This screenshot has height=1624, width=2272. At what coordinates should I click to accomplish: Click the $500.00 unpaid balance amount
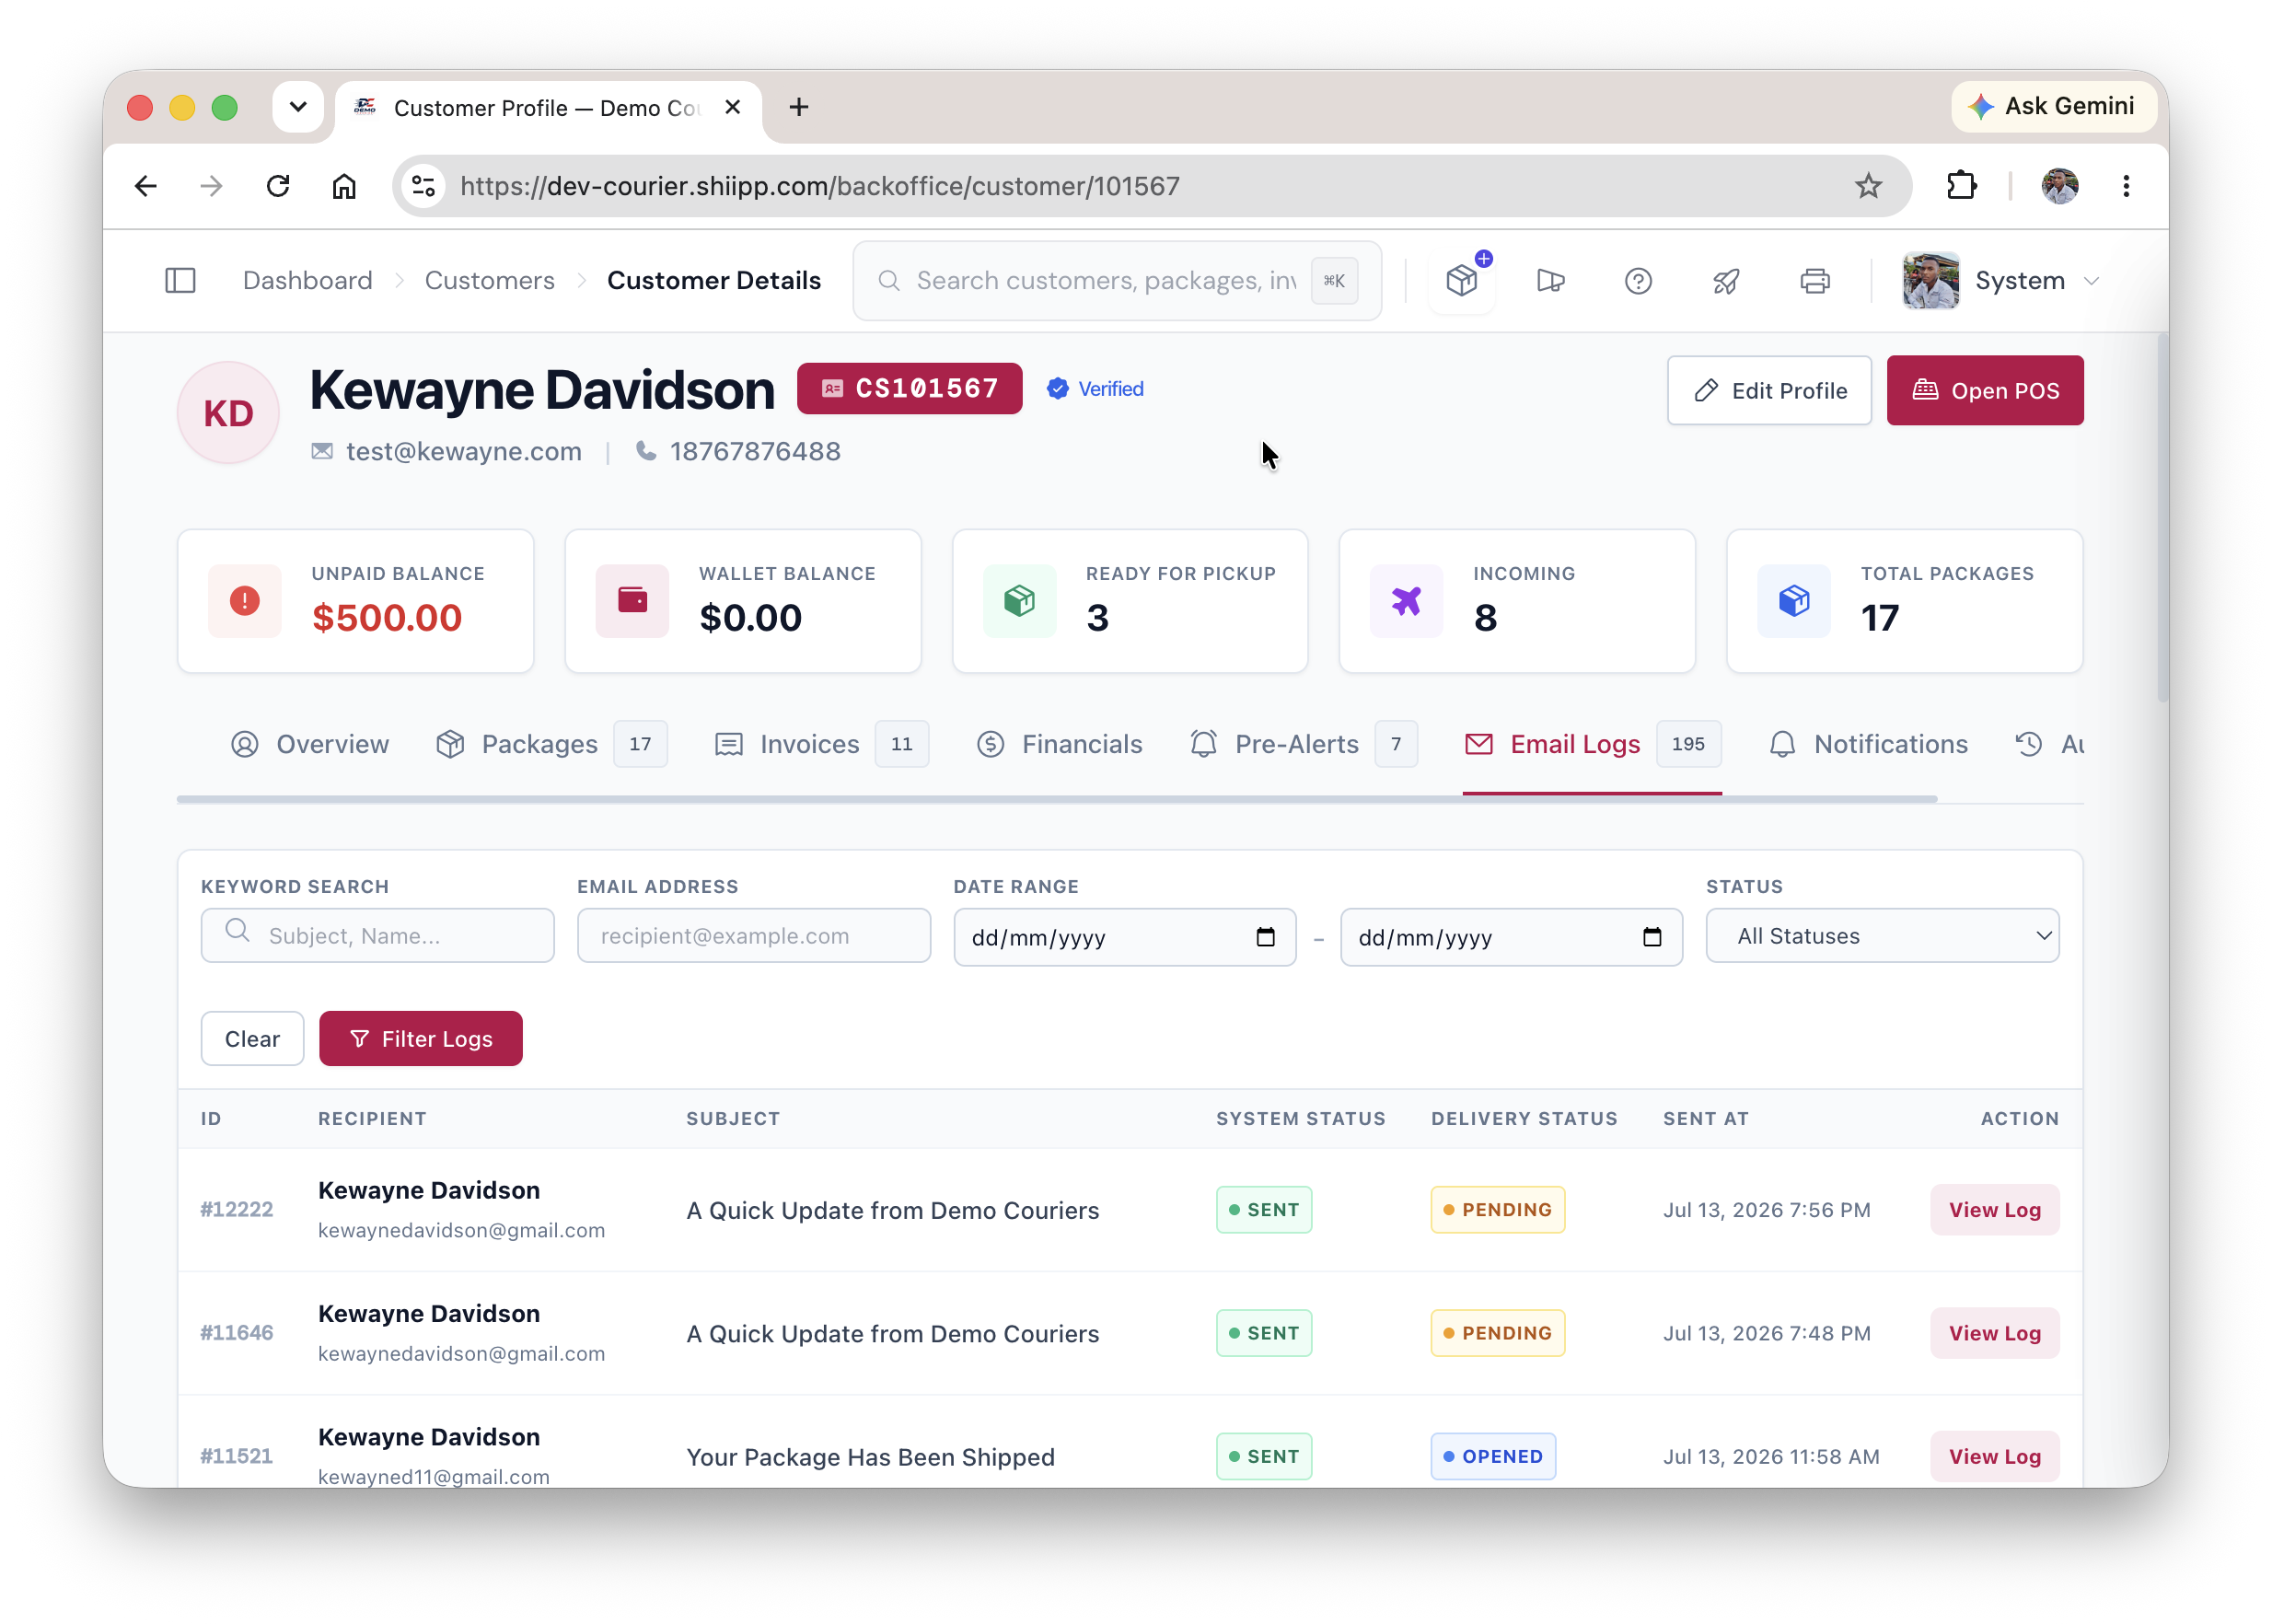pyautogui.click(x=387, y=618)
